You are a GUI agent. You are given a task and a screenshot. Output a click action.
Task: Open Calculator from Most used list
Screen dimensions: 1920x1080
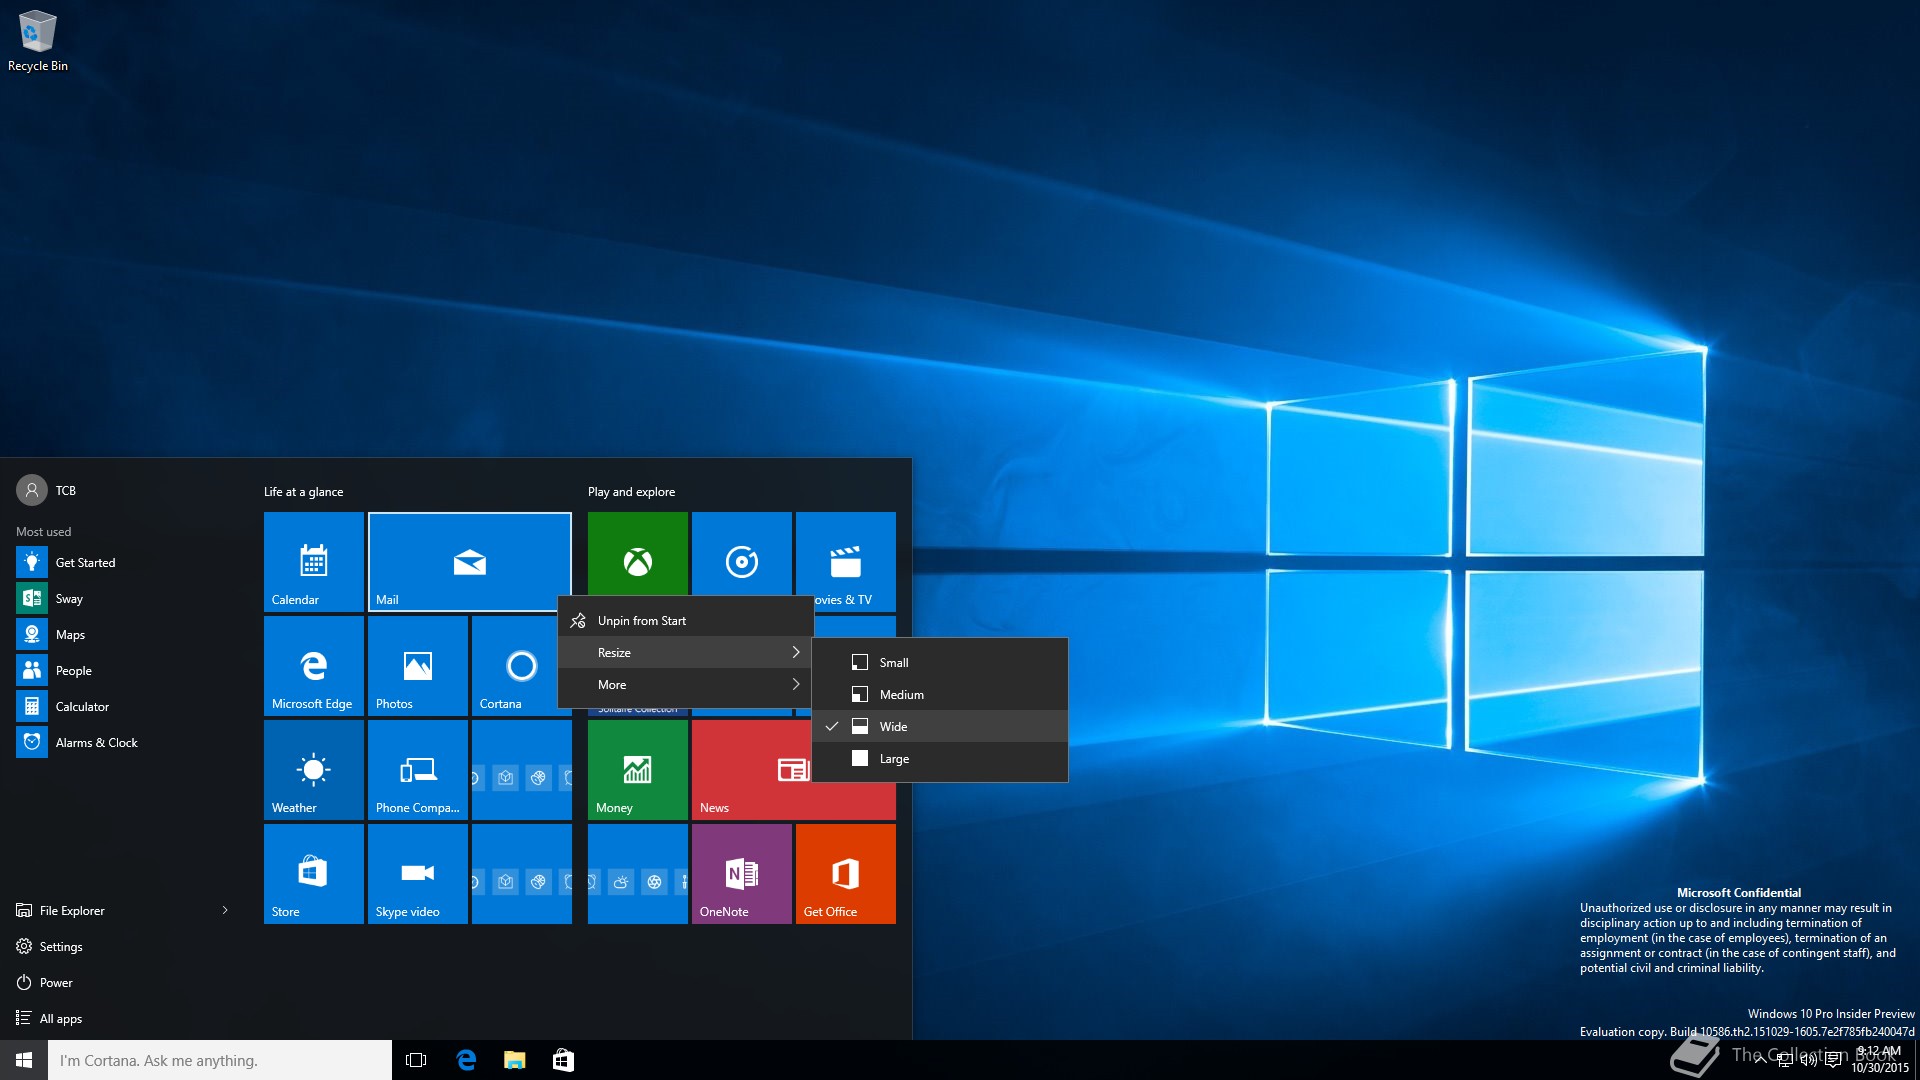[124, 706]
